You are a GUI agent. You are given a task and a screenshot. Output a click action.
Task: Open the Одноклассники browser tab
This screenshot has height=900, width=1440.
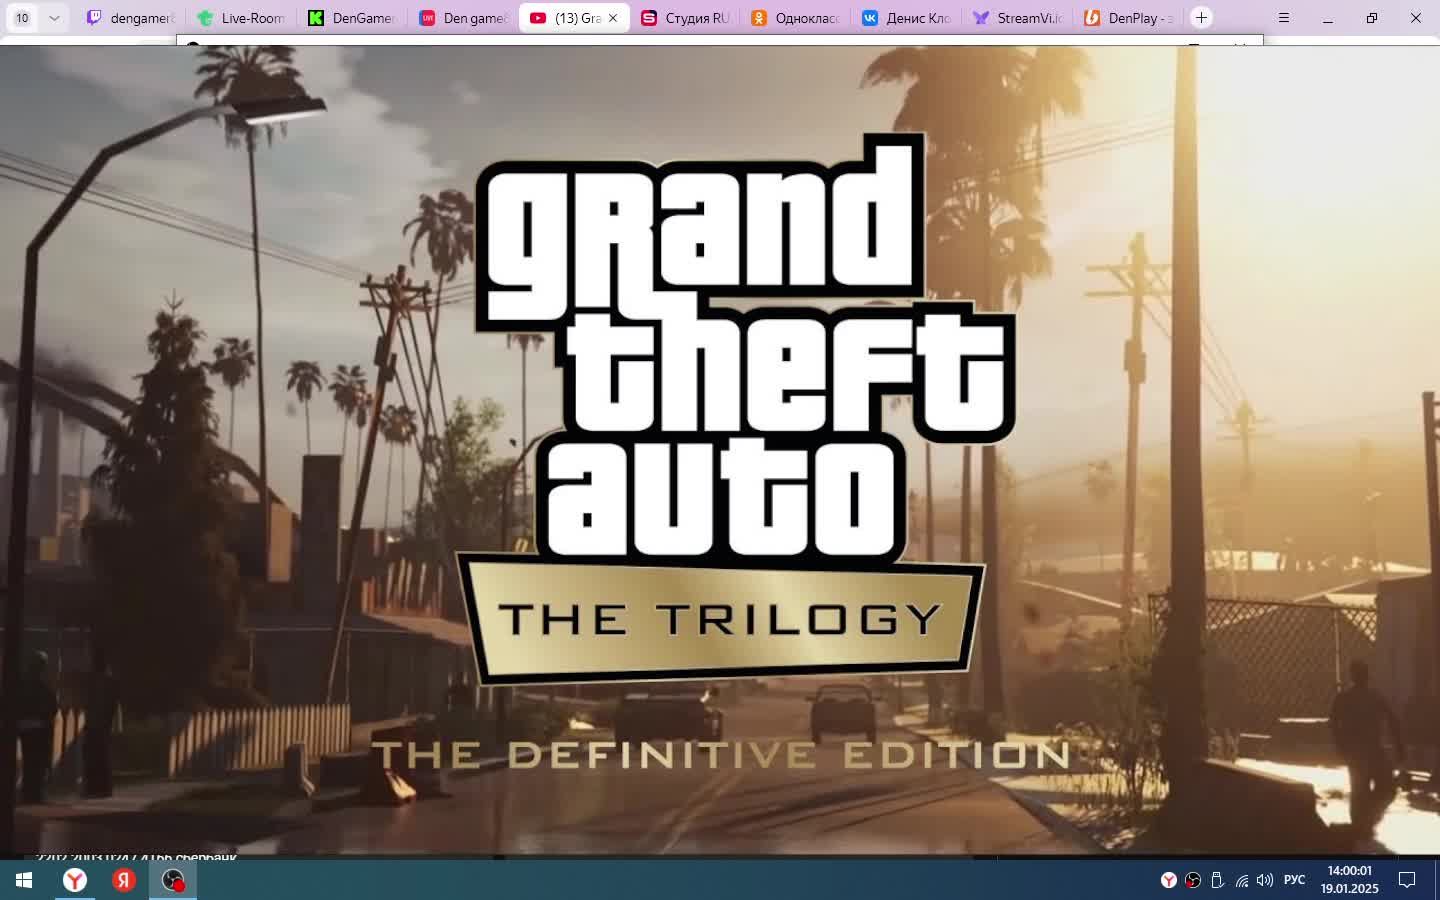pyautogui.click(x=796, y=18)
